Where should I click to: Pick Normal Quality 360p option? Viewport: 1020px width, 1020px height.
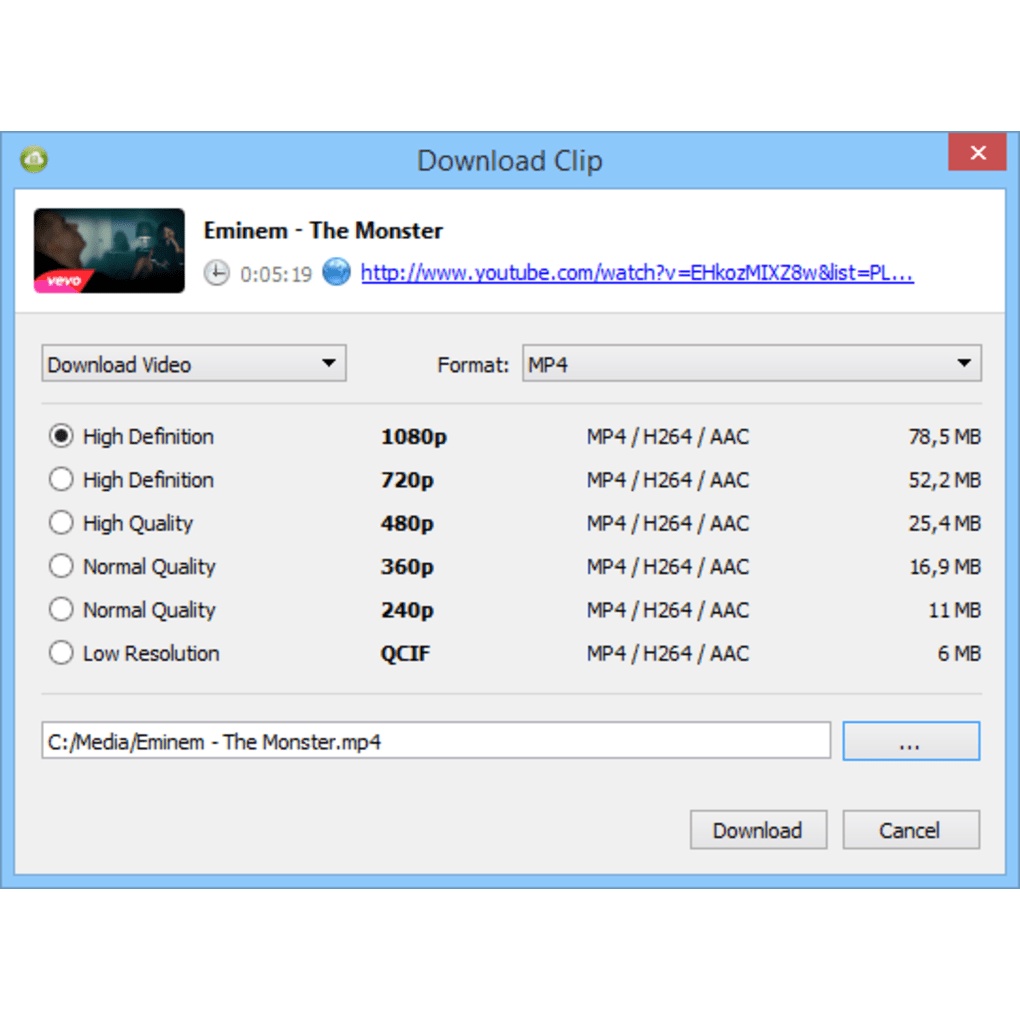(62, 566)
